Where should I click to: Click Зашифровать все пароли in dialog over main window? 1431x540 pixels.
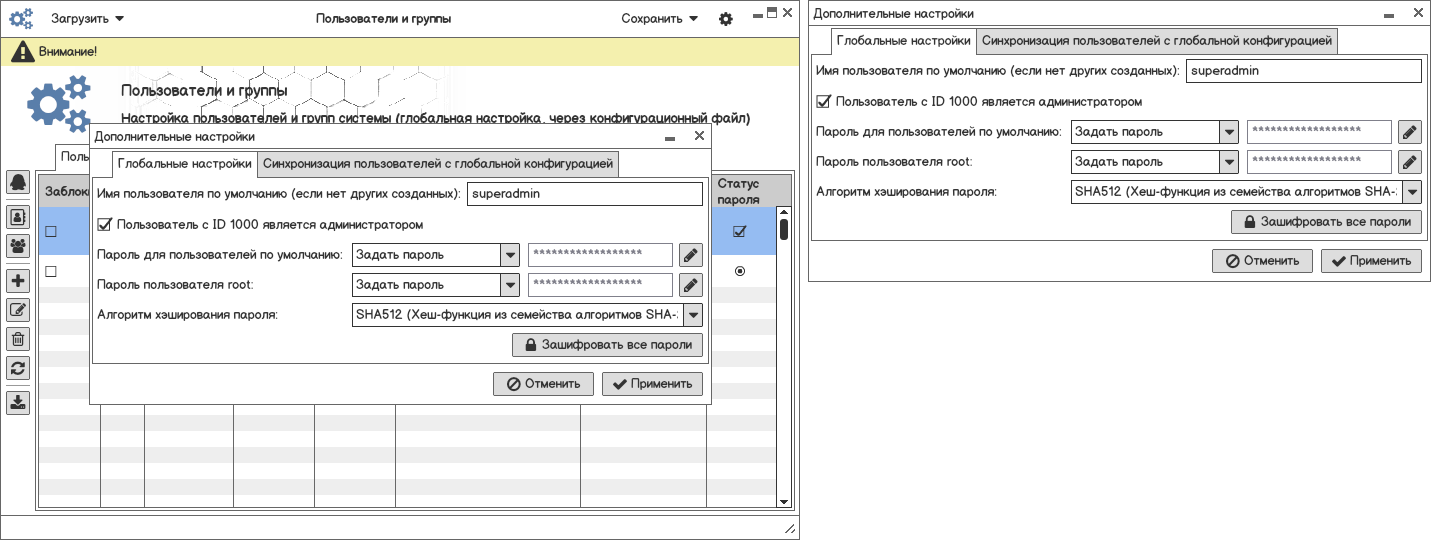pyautogui.click(x=607, y=345)
